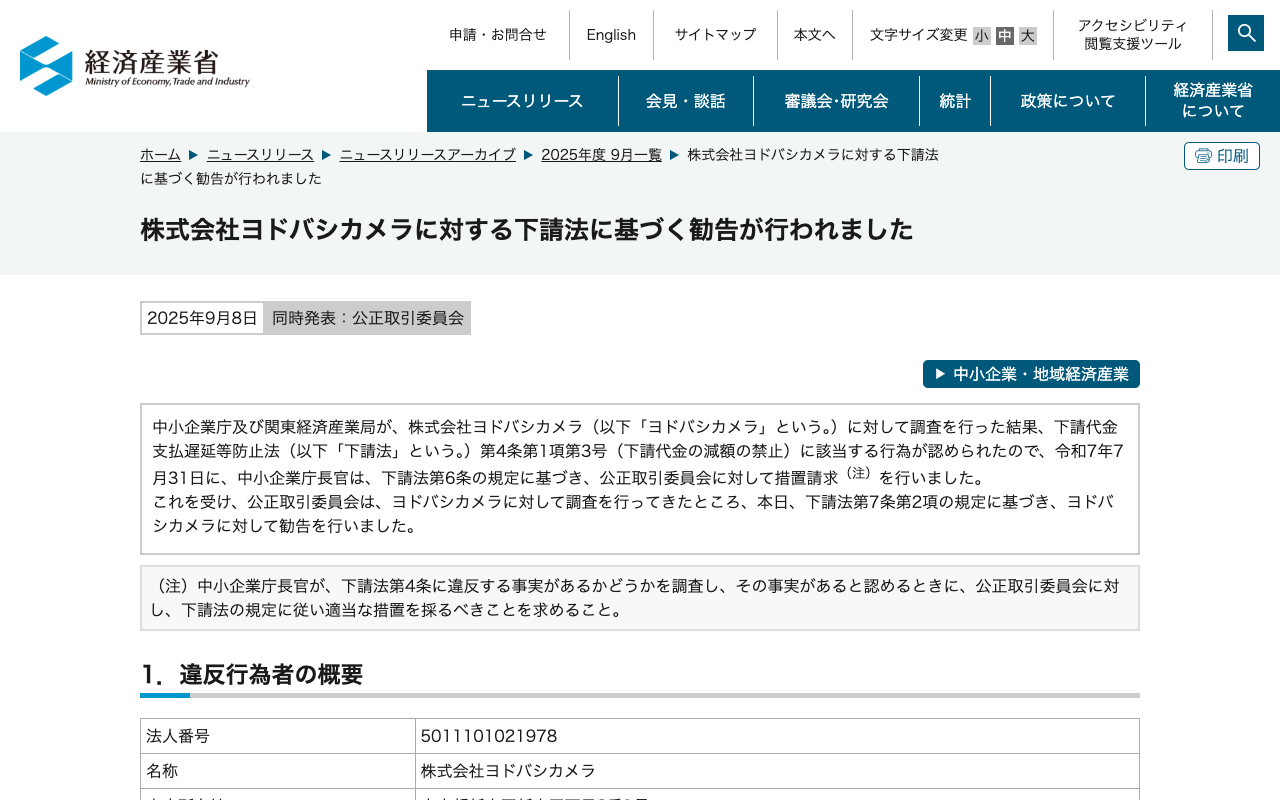
Task: Switch to the English site
Action: [611, 35]
